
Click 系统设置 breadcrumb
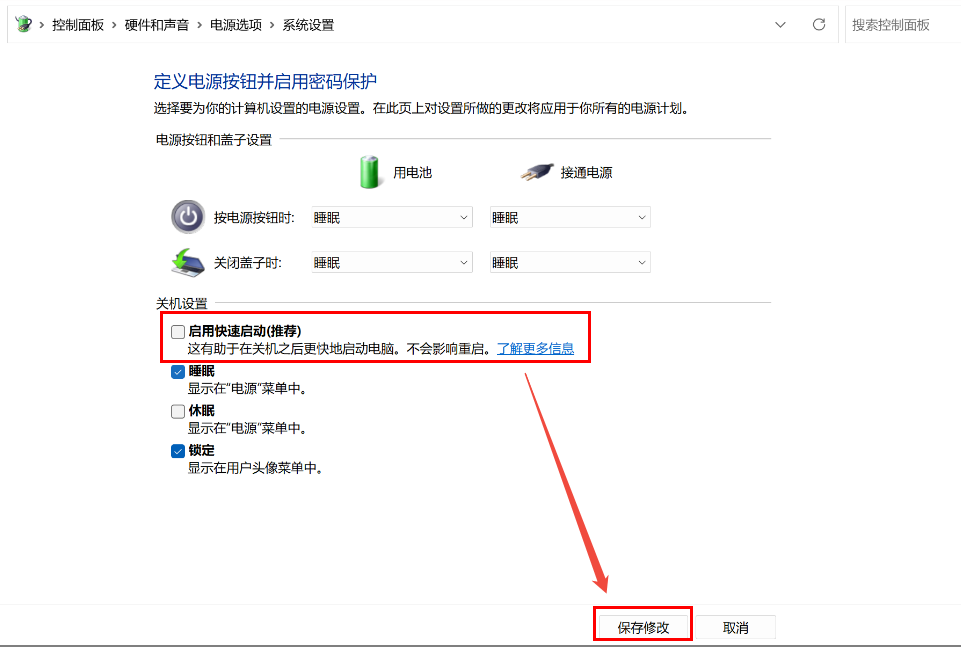[308, 25]
